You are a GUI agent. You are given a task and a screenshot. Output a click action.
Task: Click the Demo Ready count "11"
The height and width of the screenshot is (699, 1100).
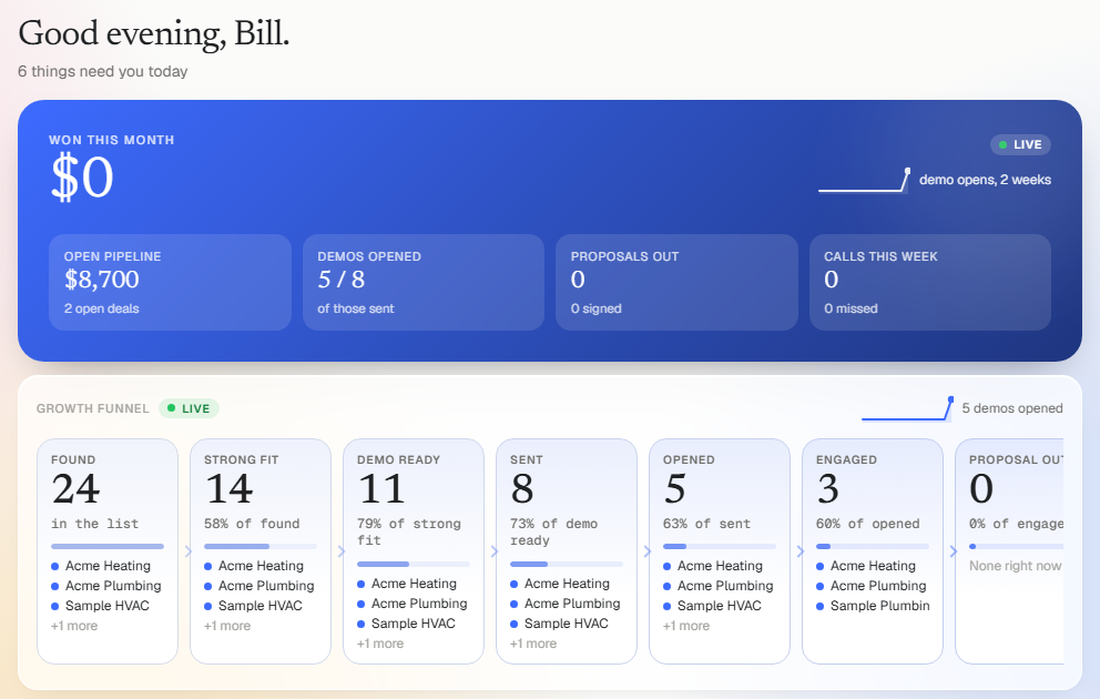click(381, 488)
